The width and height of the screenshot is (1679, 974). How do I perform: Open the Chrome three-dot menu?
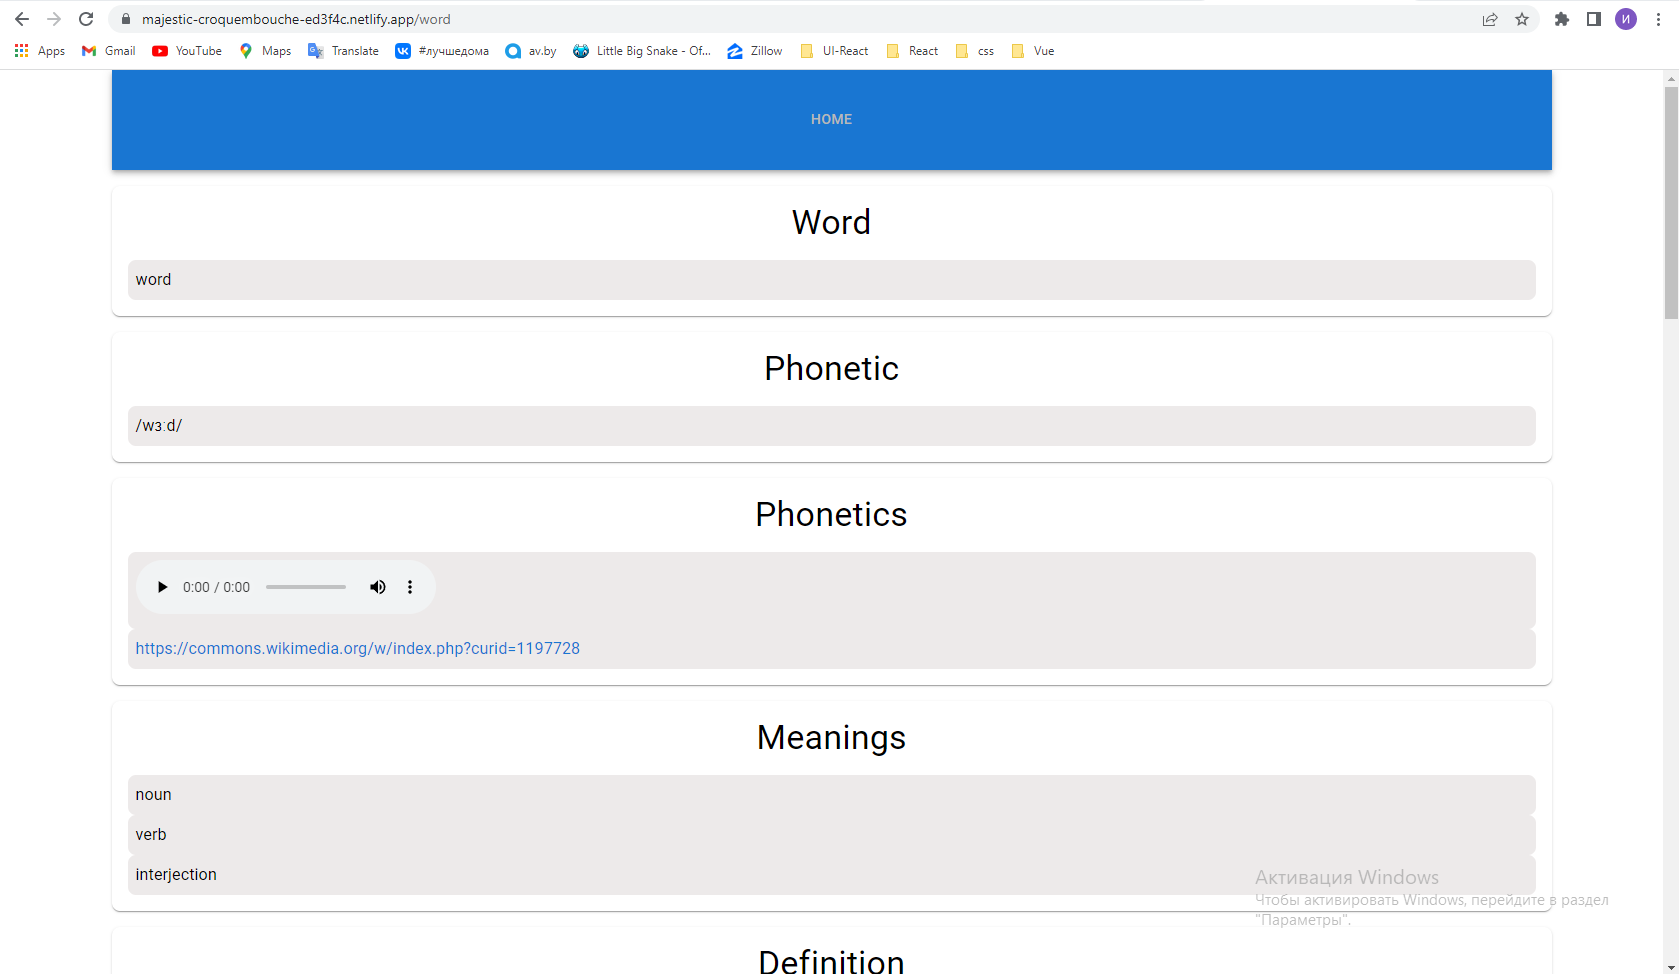(1658, 19)
